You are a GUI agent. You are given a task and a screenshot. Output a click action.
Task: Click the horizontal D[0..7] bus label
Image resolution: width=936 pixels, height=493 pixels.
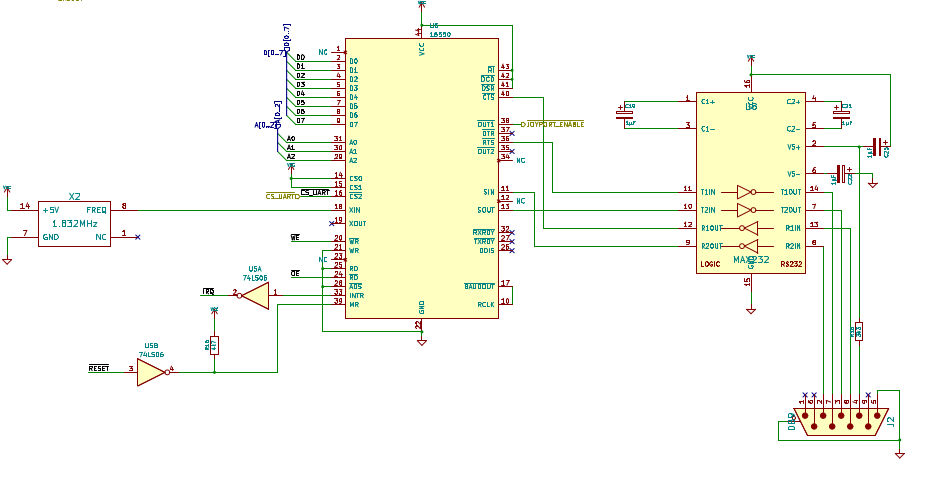274,53
